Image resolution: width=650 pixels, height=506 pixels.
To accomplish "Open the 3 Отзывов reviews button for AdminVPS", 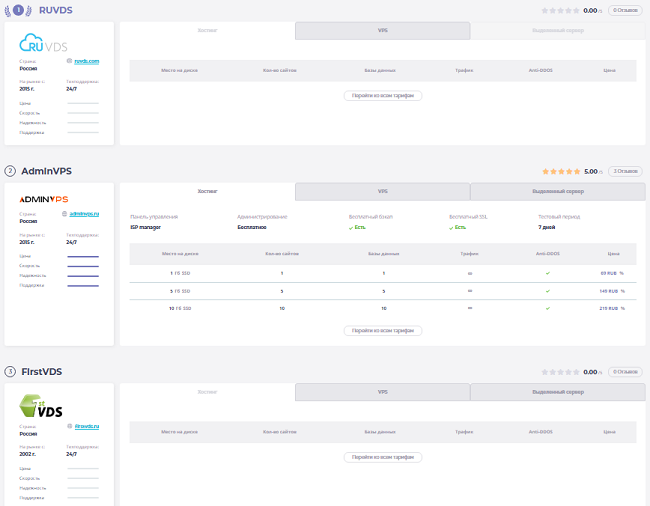I will (625, 171).
